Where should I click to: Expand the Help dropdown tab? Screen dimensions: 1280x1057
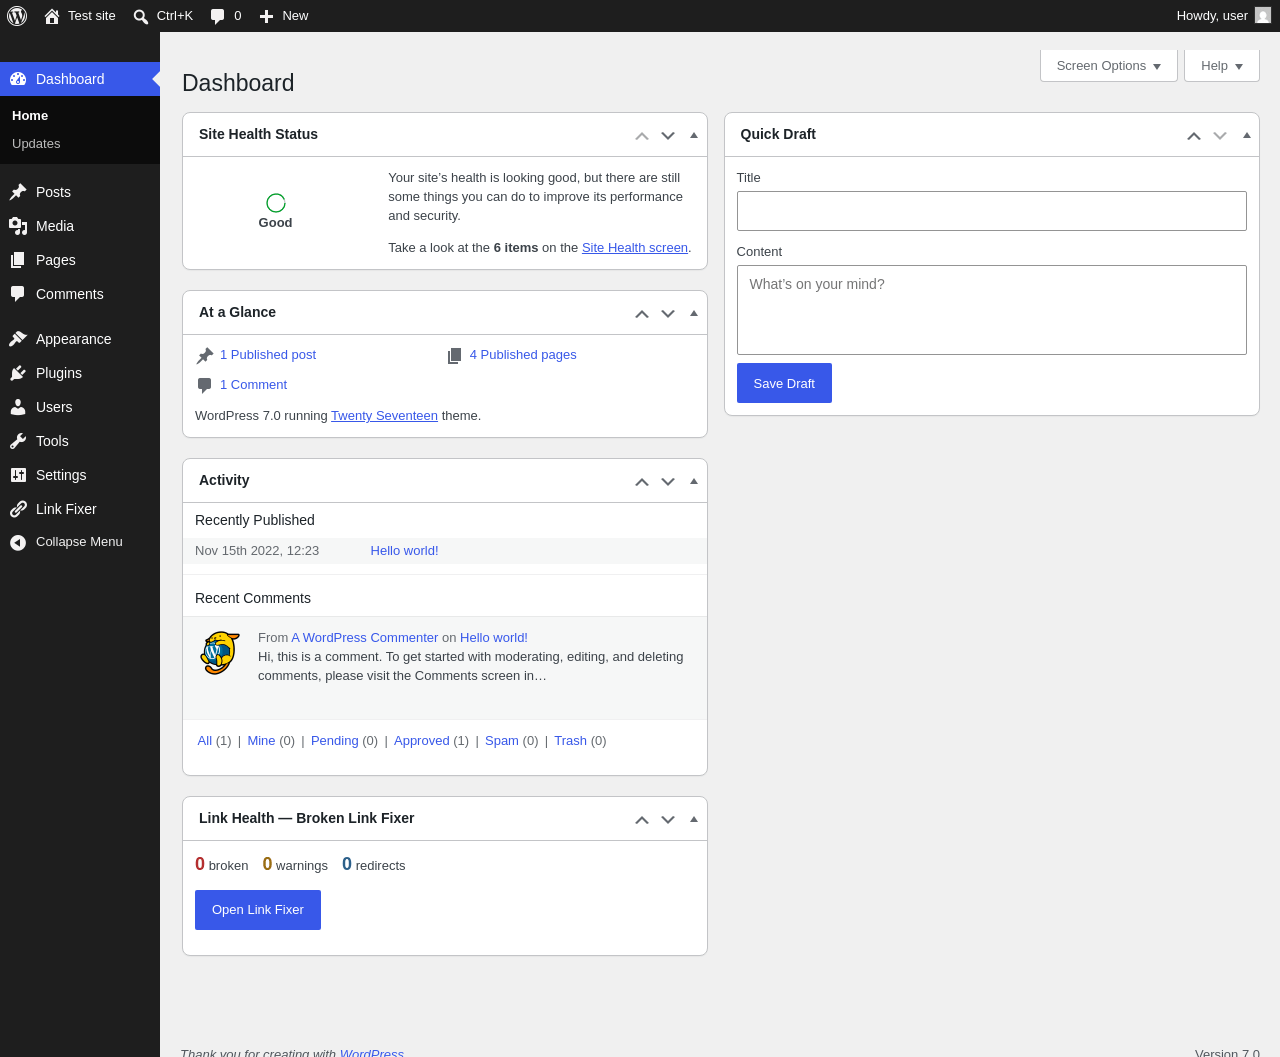tap(1222, 66)
